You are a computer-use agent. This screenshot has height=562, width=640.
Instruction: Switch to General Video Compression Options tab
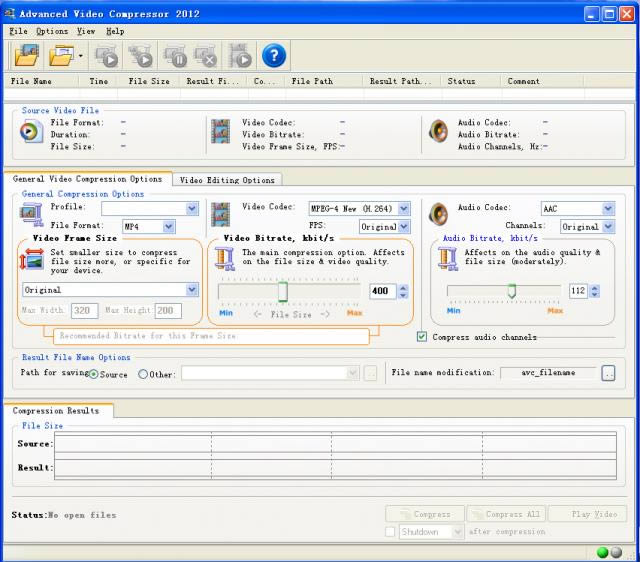pos(87,179)
